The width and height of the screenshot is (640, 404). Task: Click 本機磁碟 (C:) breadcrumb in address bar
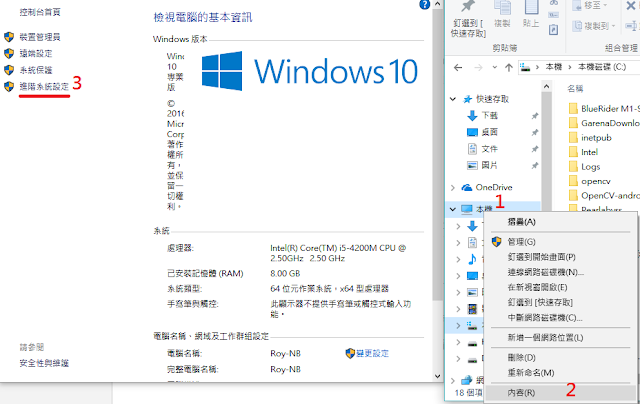[x=602, y=67]
